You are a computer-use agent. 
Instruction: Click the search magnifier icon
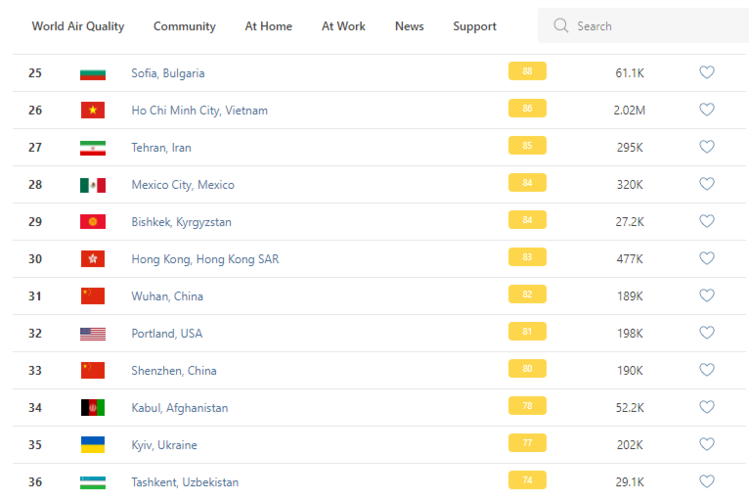pyautogui.click(x=561, y=26)
